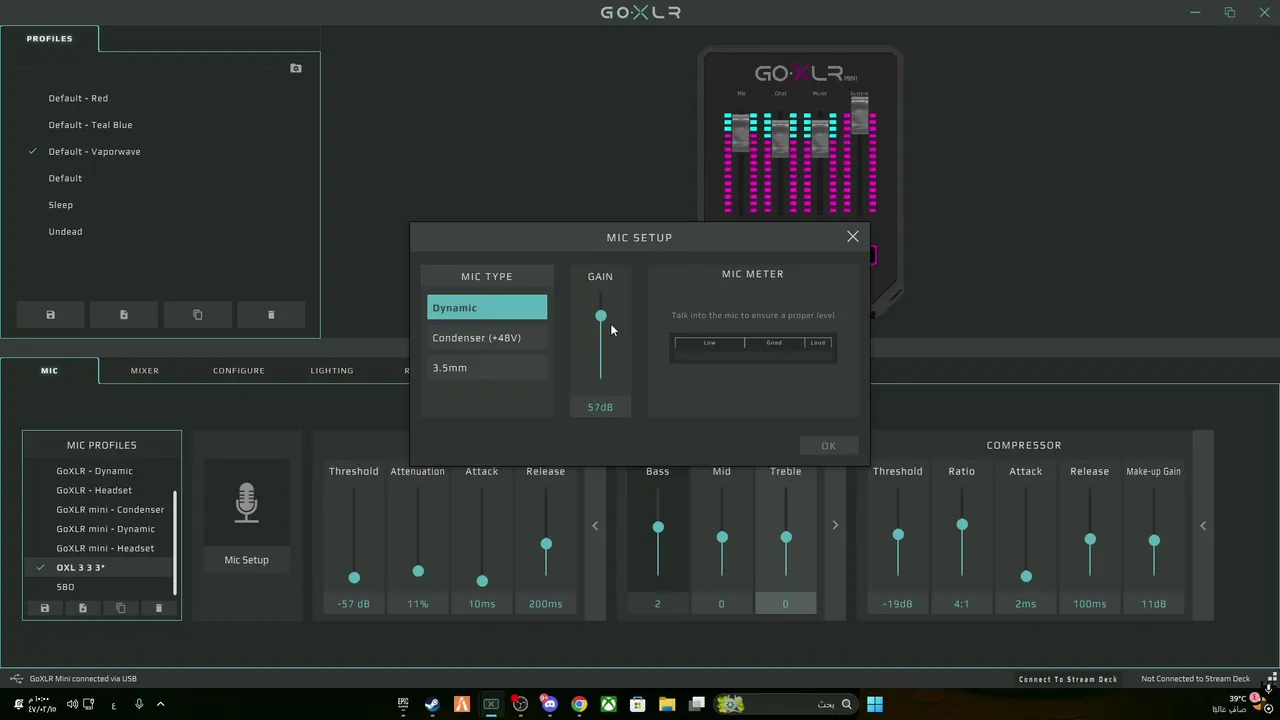Save the current profile in Profiles panel
This screenshot has width=1280, height=720.
[50, 315]
